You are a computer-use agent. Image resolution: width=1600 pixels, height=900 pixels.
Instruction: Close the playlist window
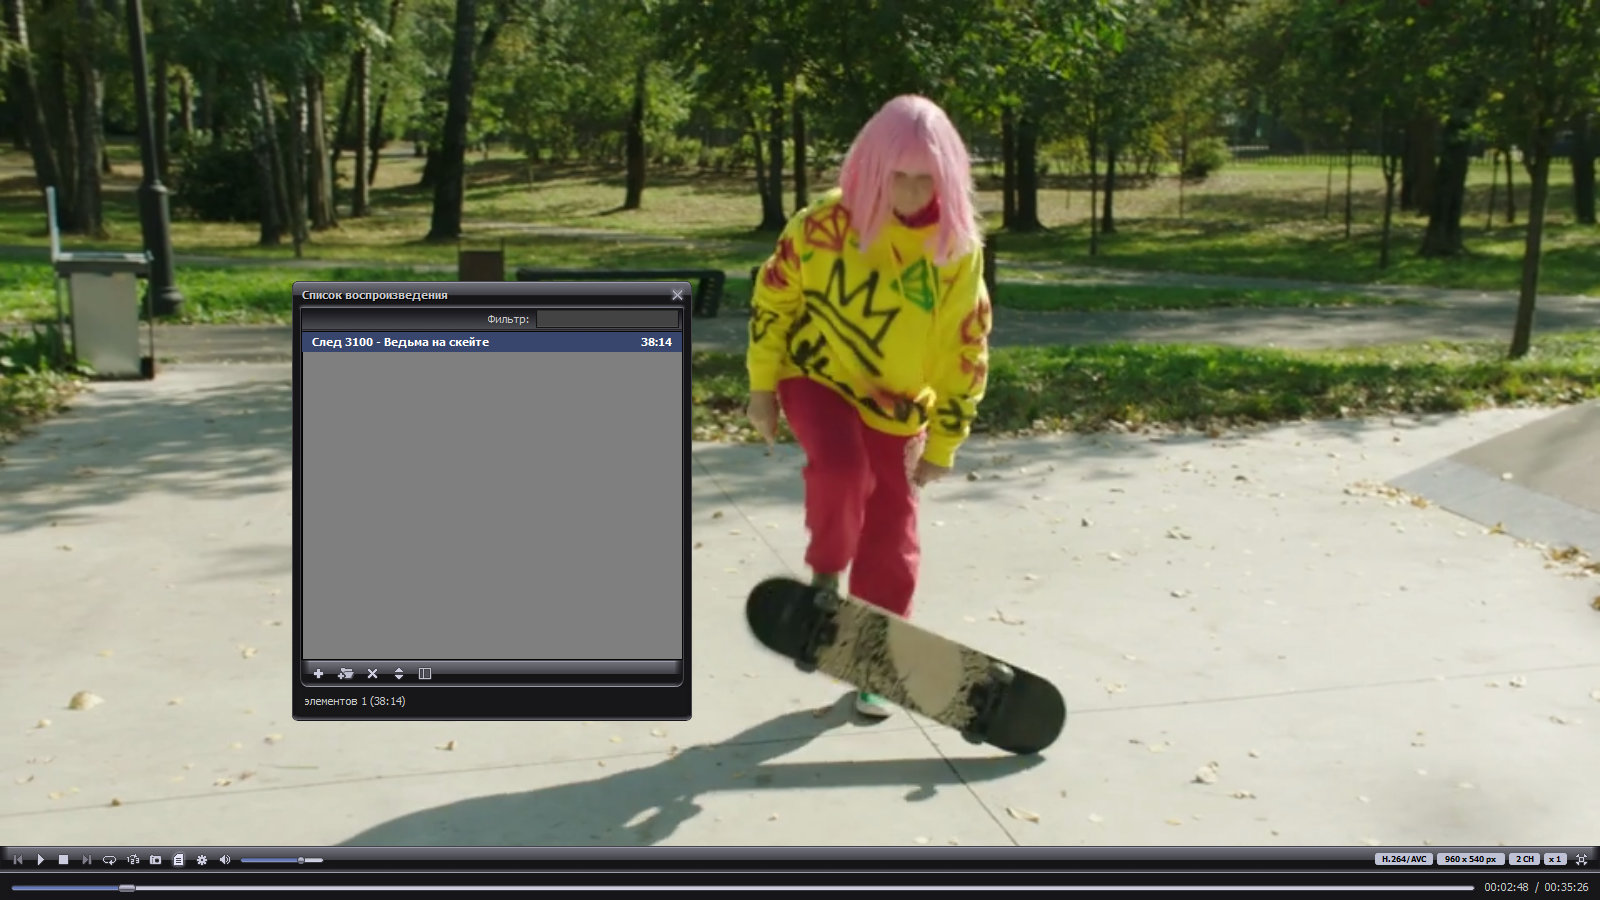tap(677, 295)
